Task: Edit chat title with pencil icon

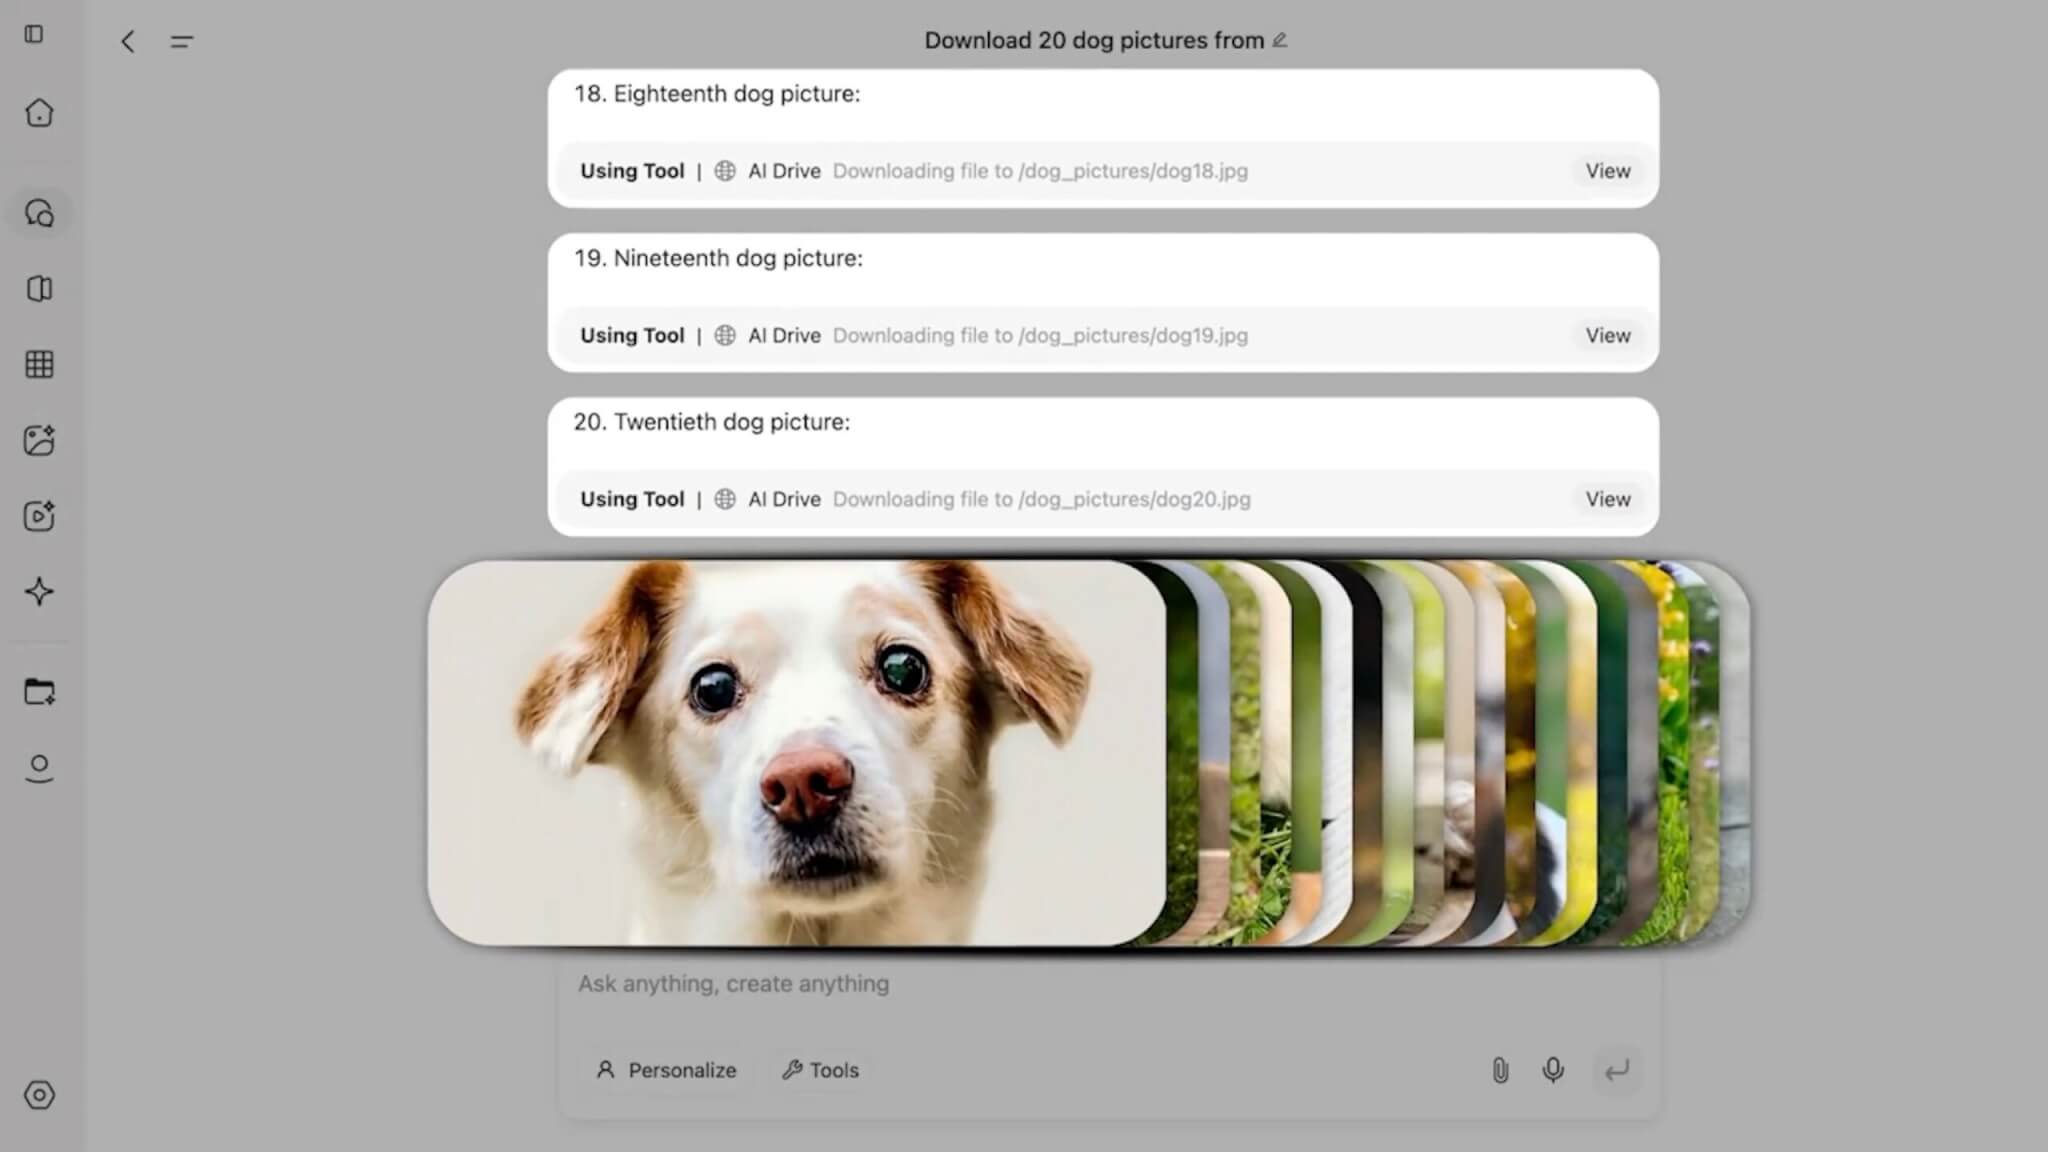Action: pyautogui.click(x=1280, y=40)
